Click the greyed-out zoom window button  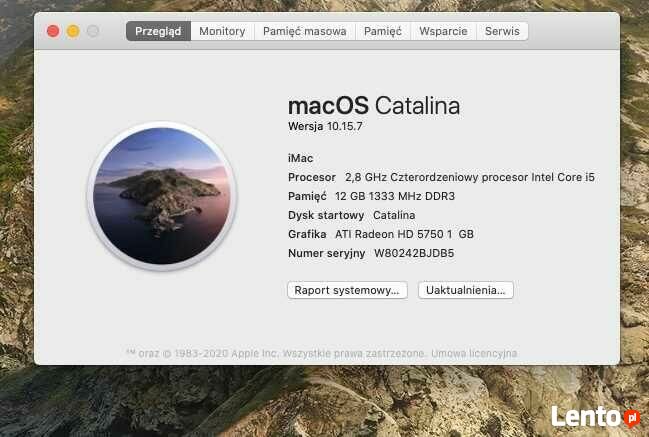tap(93, 31)
